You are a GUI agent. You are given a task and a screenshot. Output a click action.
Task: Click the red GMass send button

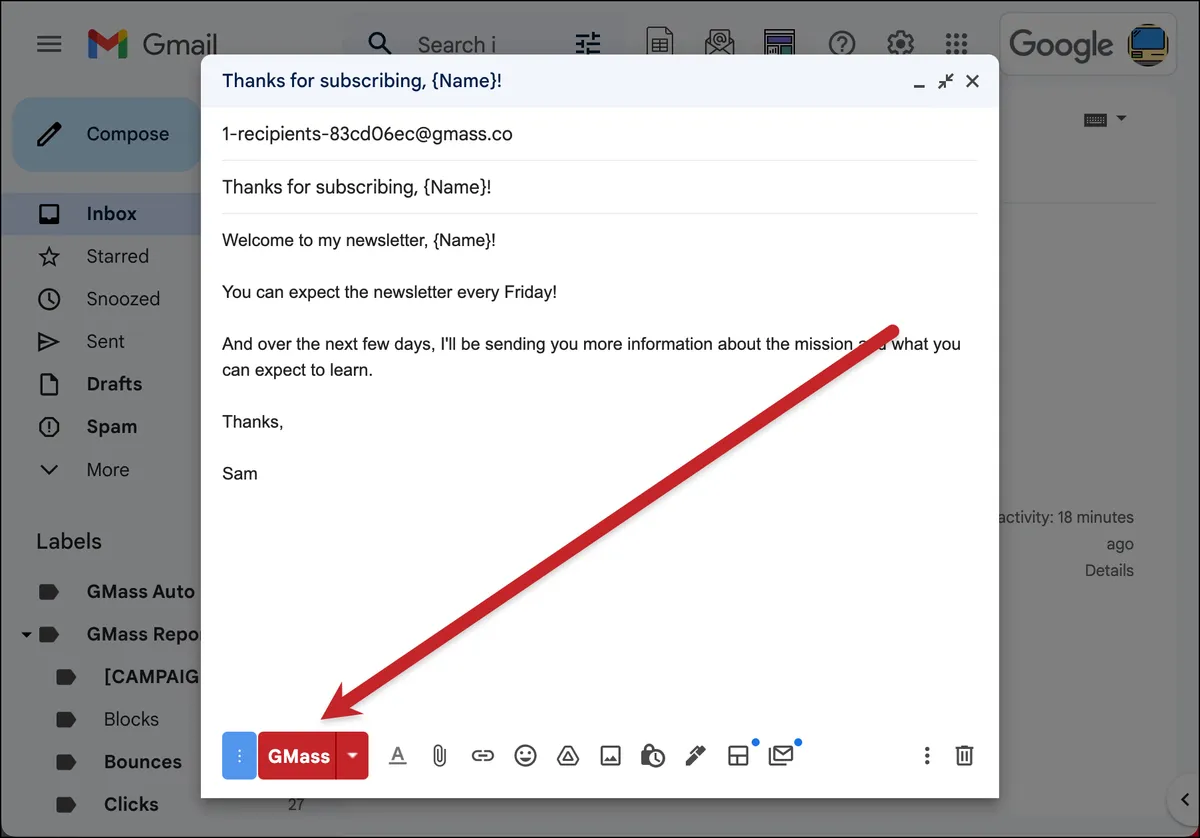298,756
